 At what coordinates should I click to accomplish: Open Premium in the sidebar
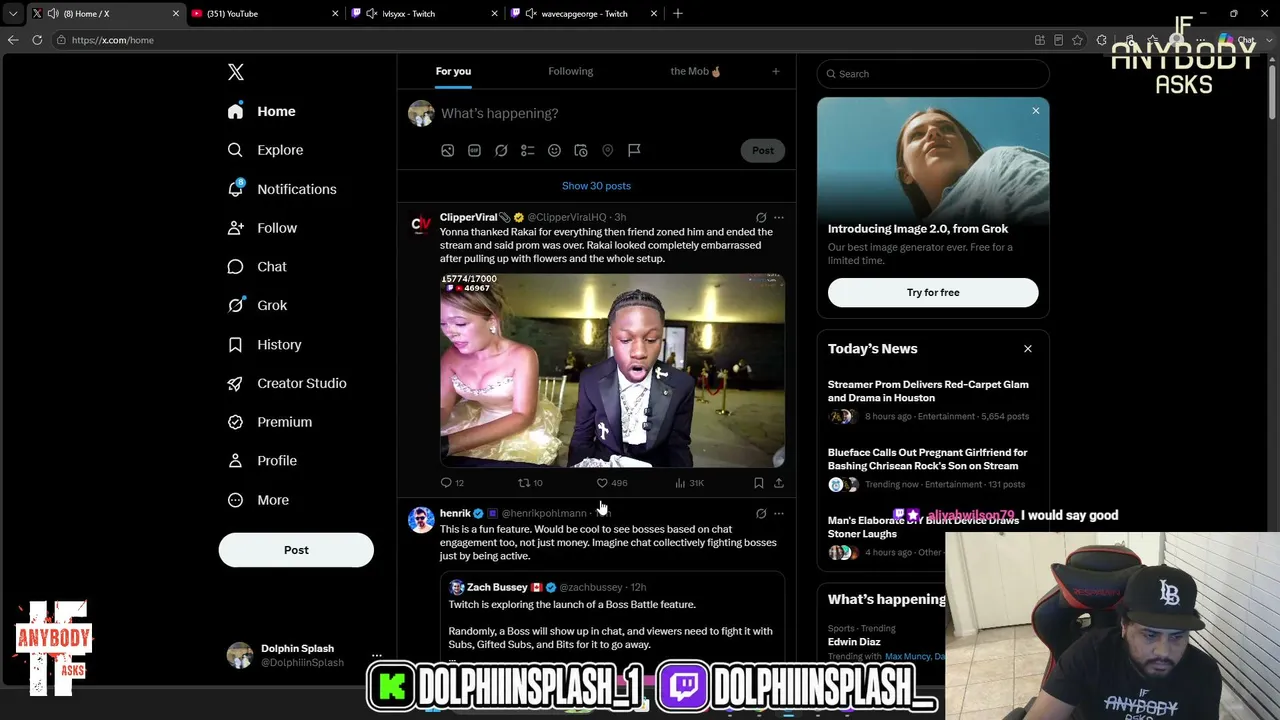click(270, 422)
